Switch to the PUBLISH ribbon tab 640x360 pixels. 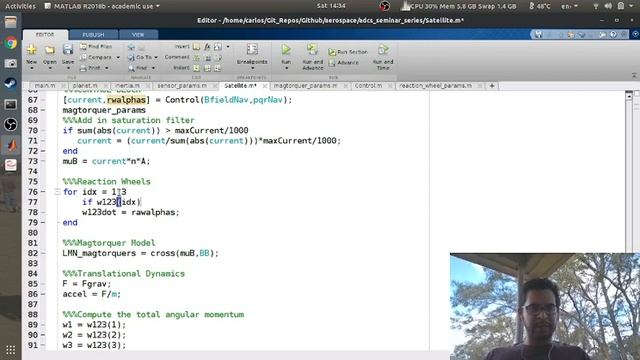pos(93,35)
